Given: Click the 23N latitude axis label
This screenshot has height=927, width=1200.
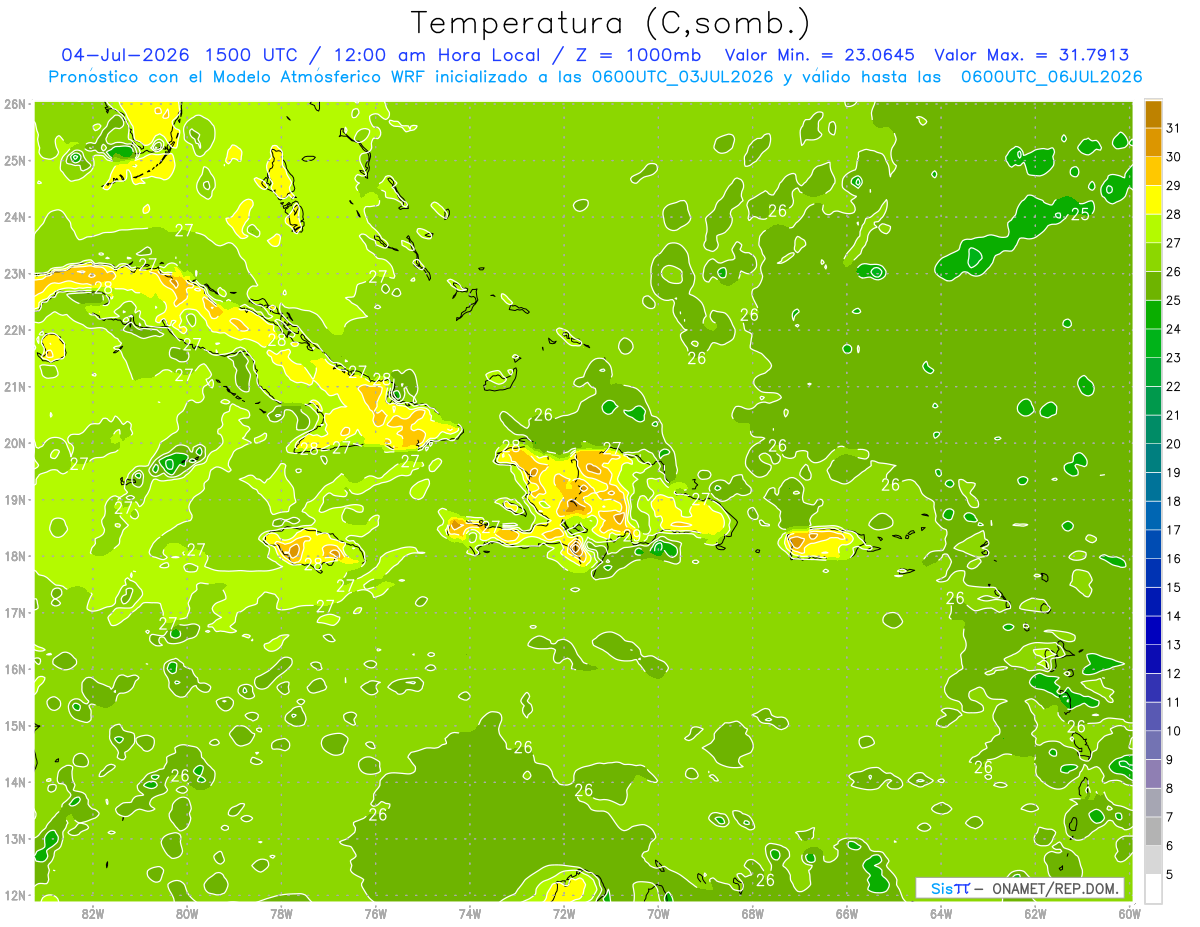Looking at the screenshot, I should click(14, 273).
